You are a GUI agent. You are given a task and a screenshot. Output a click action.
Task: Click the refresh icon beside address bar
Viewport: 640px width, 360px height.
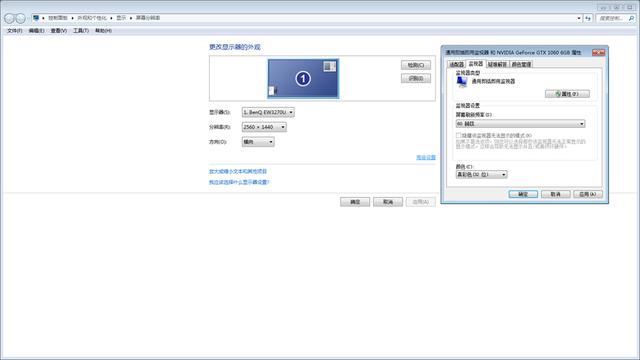point(588,18)
